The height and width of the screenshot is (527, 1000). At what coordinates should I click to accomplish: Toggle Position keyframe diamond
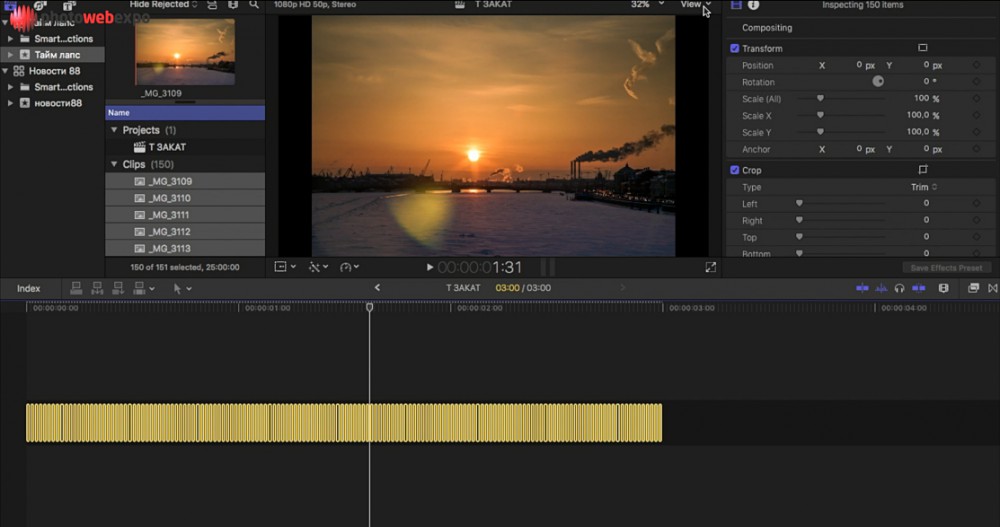coord(976,65)
